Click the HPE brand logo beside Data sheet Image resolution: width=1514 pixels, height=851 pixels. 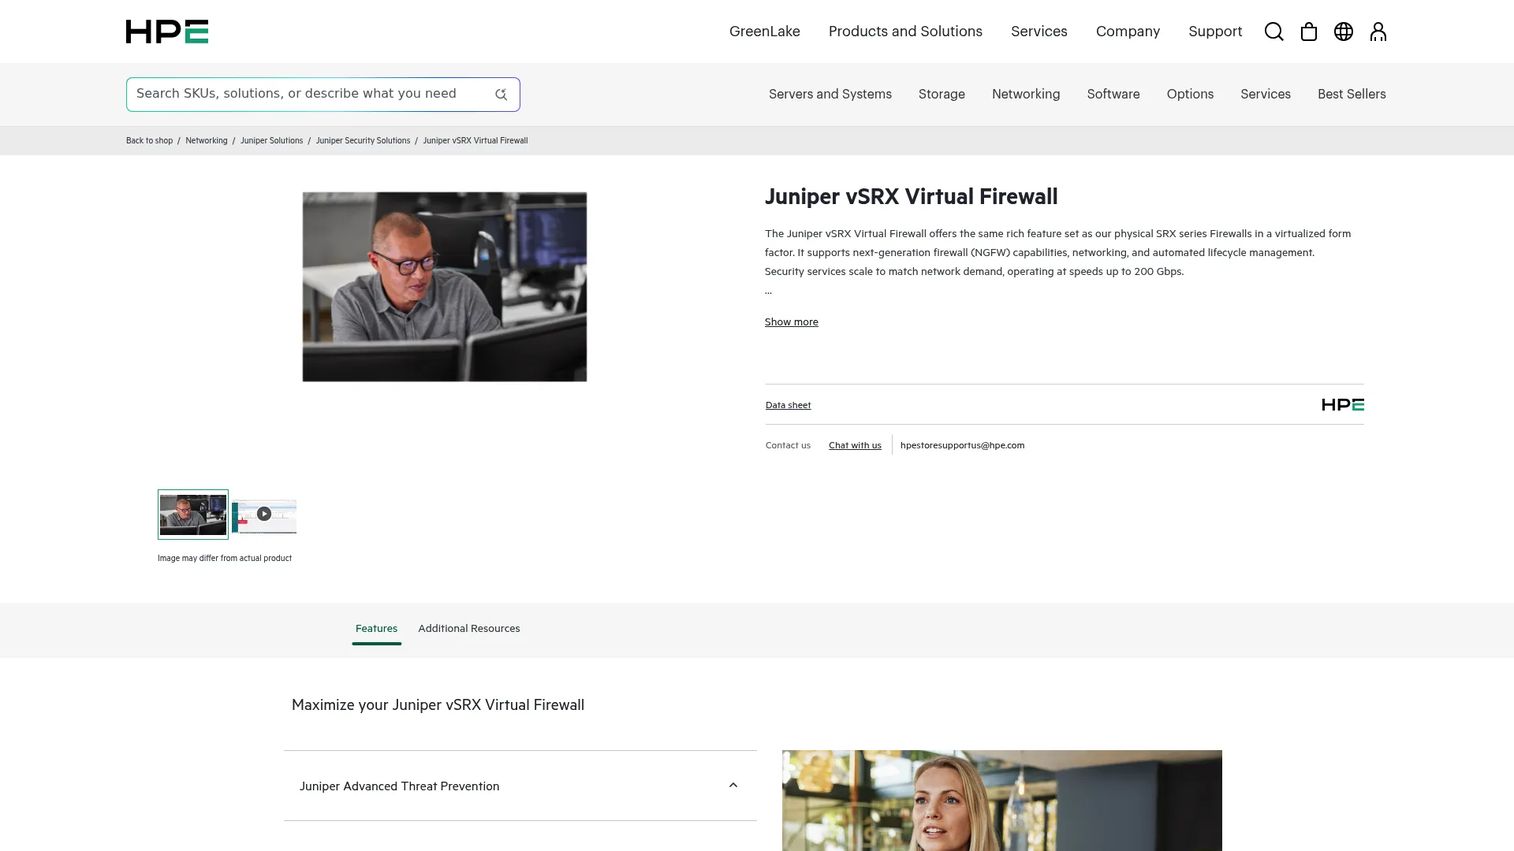(1342, 405)
